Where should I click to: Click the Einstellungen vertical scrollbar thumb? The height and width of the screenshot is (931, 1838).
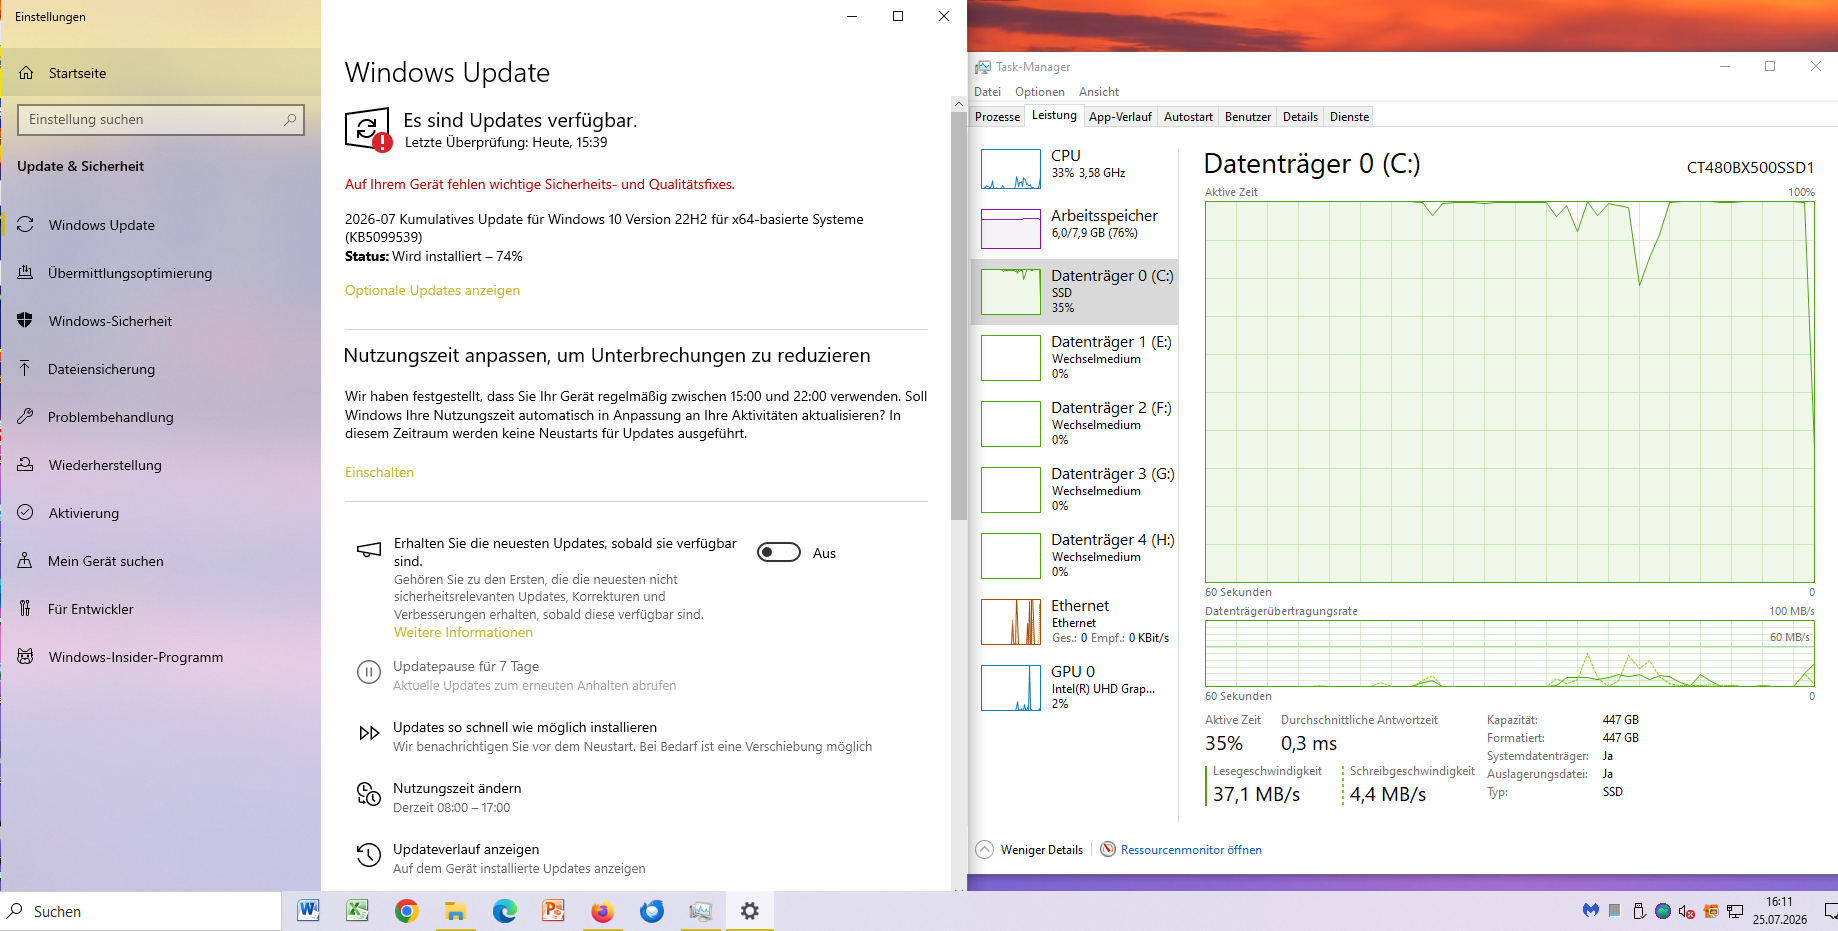[x=959, y=314]
